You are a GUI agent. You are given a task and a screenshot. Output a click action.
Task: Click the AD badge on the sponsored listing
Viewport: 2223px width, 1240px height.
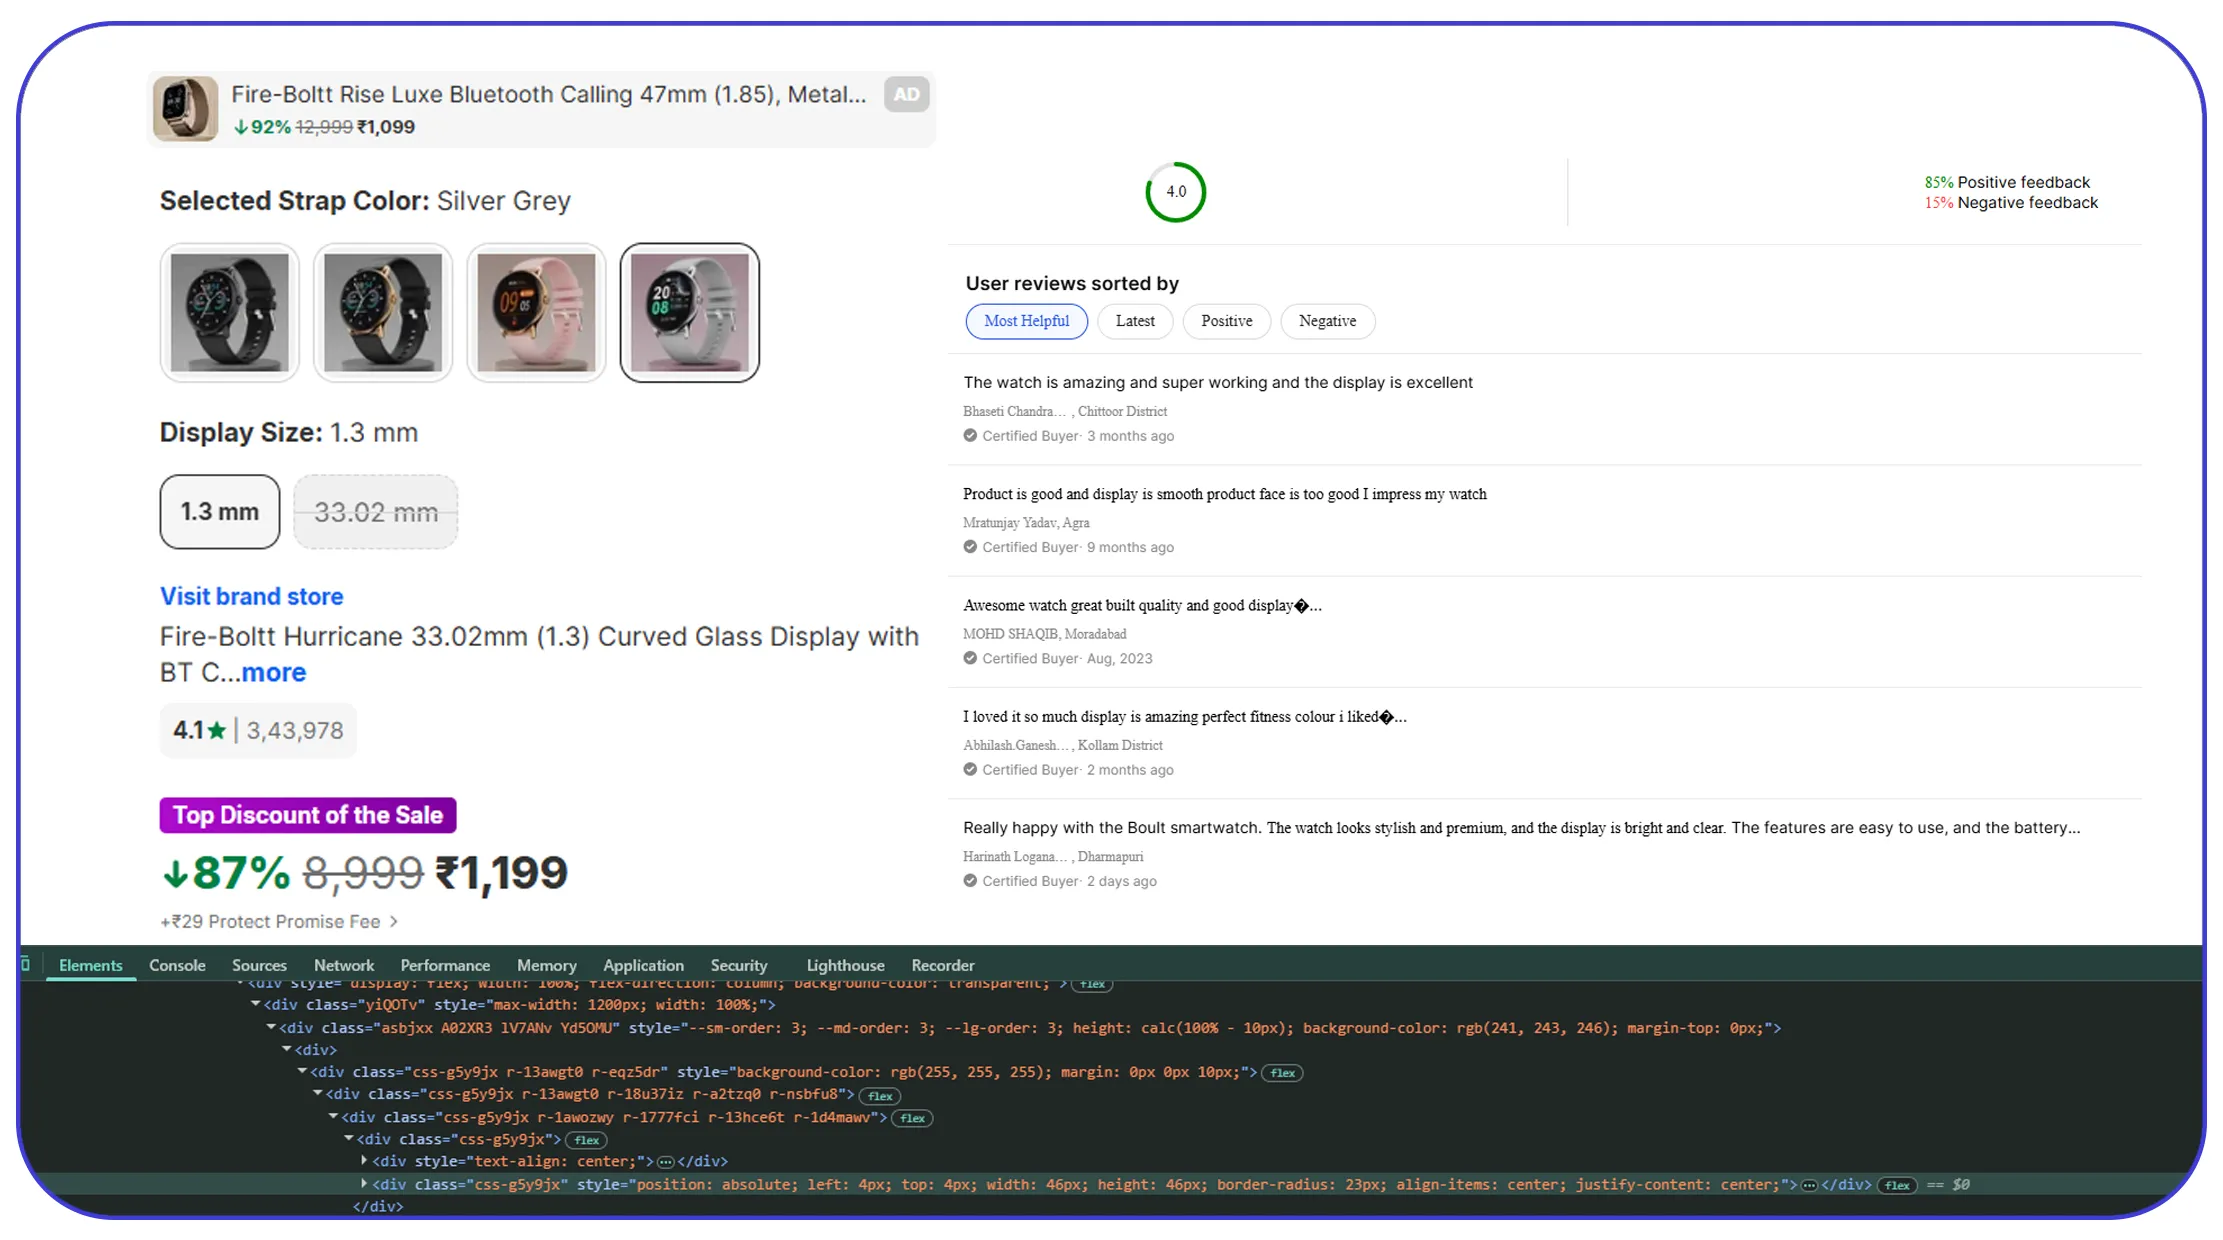pos(906,94)
